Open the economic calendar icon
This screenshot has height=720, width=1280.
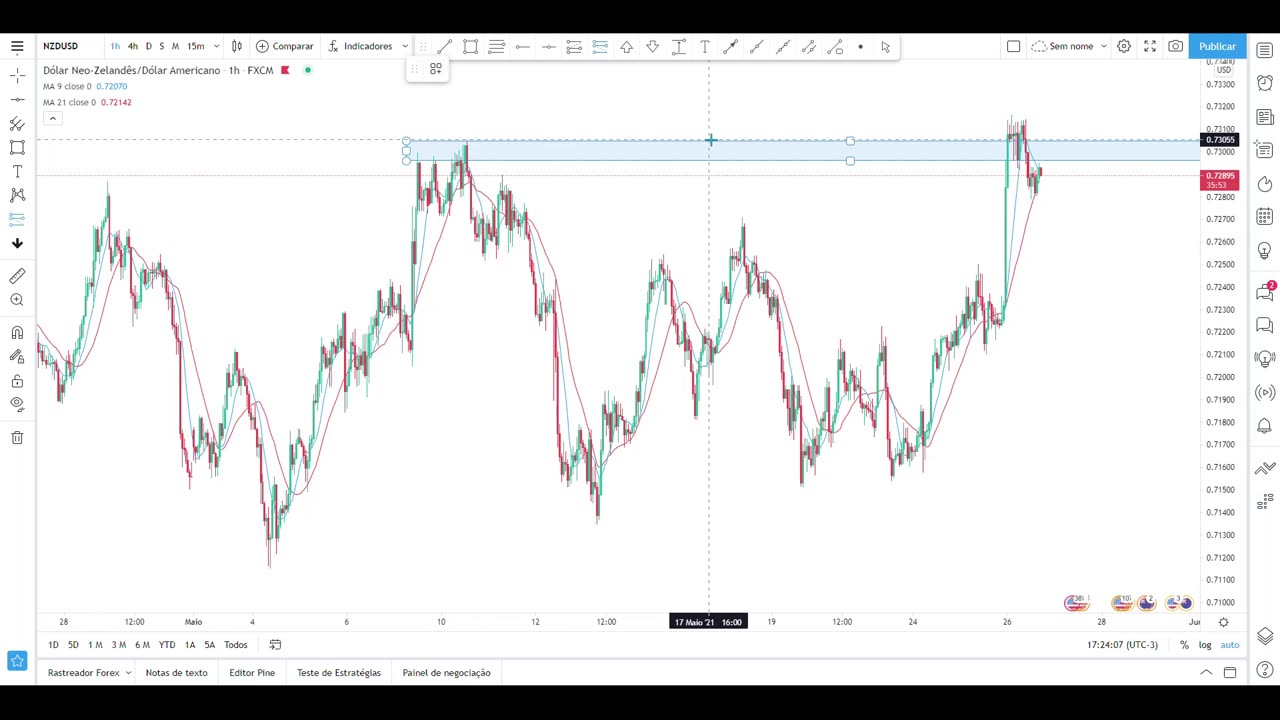[x=1265, y=217]
